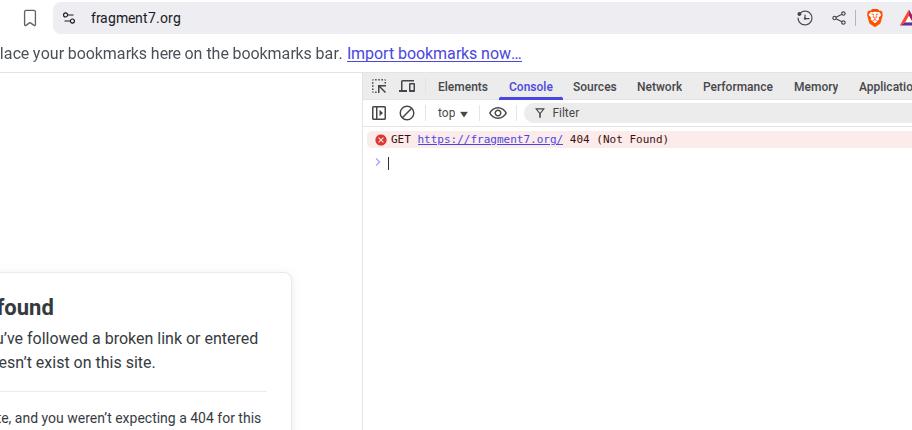Show the console sidebar panel icon

(x=379, y=113)
